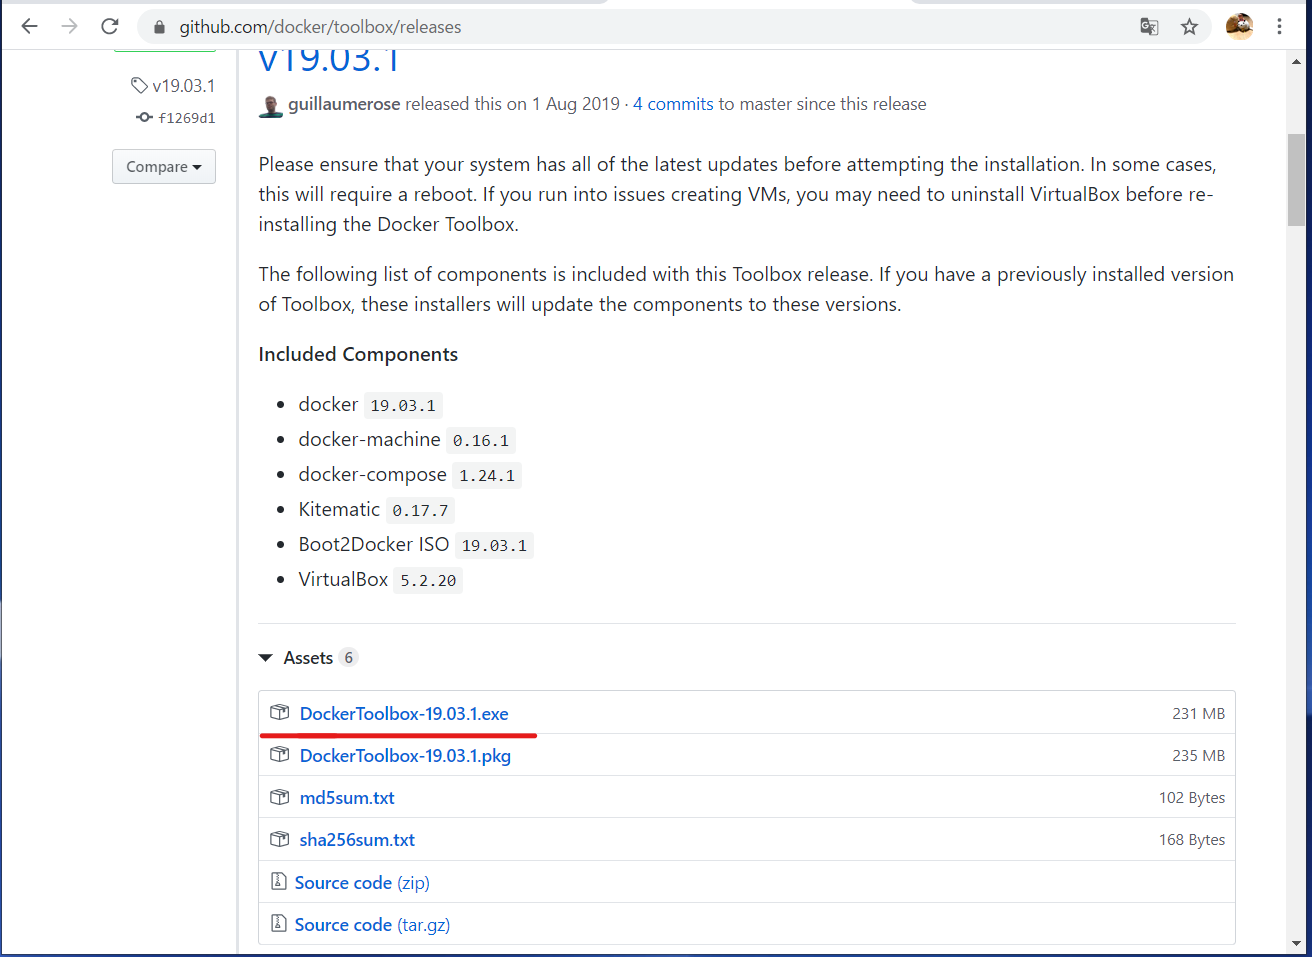Open the 4 commits link
Image resolution: width=1312 pixels, height=957 pixels.
[x=673, y=104]
